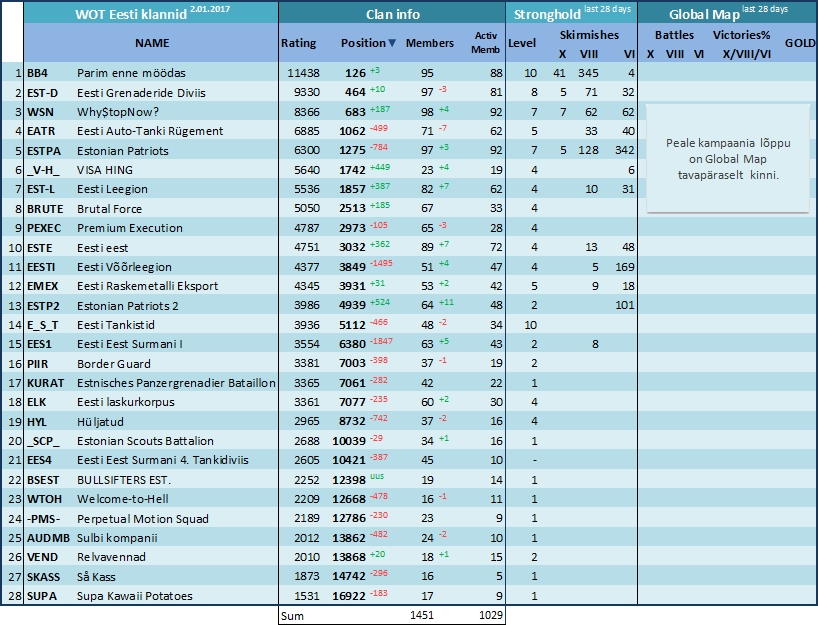The height and width of the screenshot is (625, 818).
Task: Click clan tag EES1
Action: coord(40,344)
